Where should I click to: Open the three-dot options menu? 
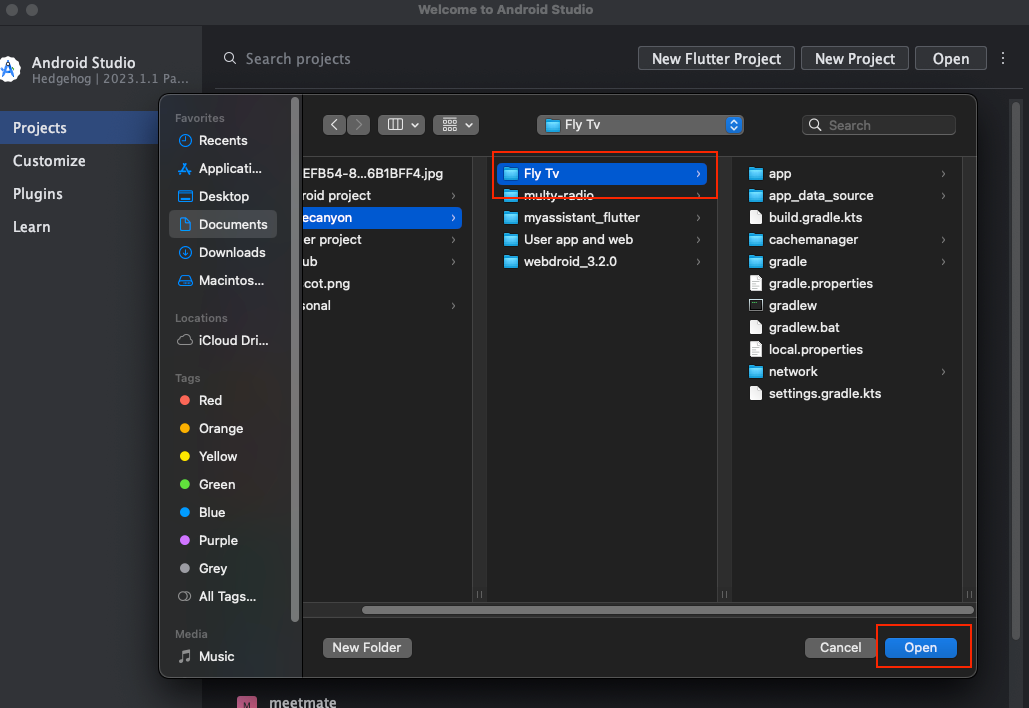[x=1004, y=59]
